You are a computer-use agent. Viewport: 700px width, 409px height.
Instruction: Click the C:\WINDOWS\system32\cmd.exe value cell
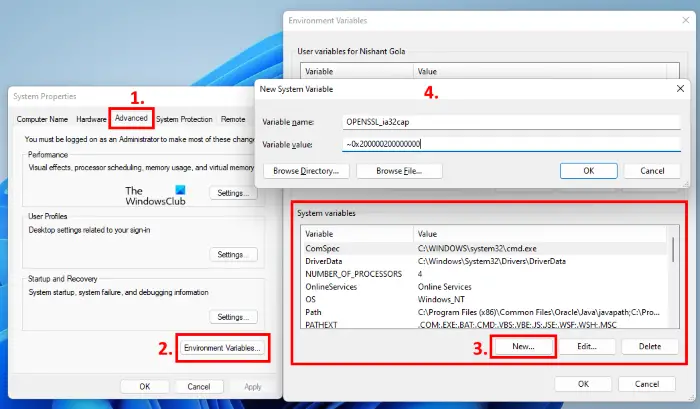coord(477,248)
